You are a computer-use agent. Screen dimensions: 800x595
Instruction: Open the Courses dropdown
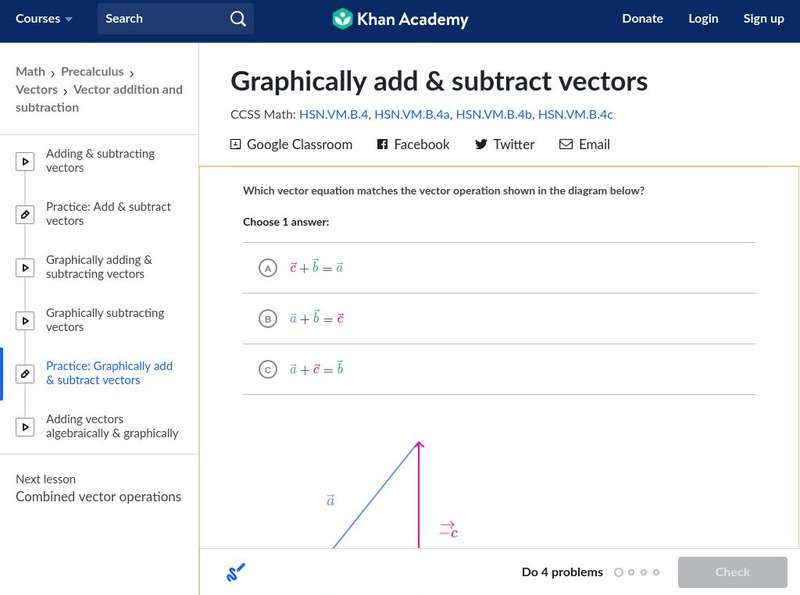coord(44,18)
